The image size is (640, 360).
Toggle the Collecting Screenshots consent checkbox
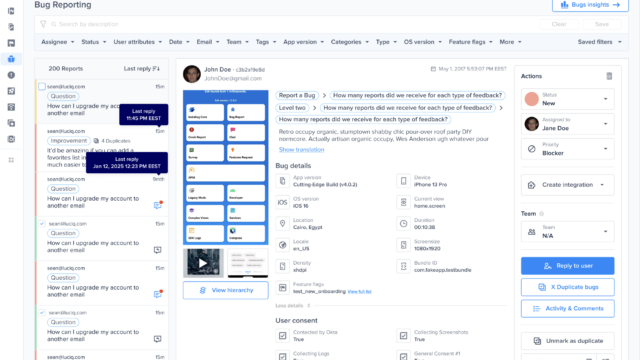[x=403, y=336]
